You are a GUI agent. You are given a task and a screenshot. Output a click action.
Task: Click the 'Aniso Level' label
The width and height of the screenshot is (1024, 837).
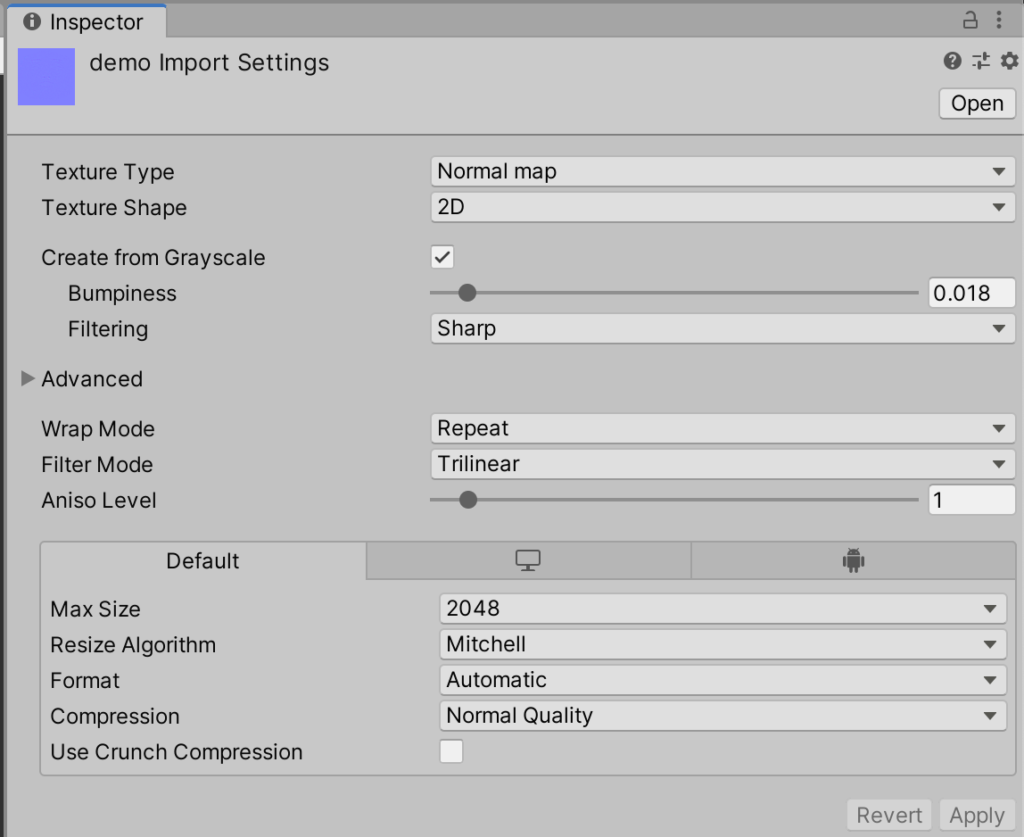coord(99,501)
